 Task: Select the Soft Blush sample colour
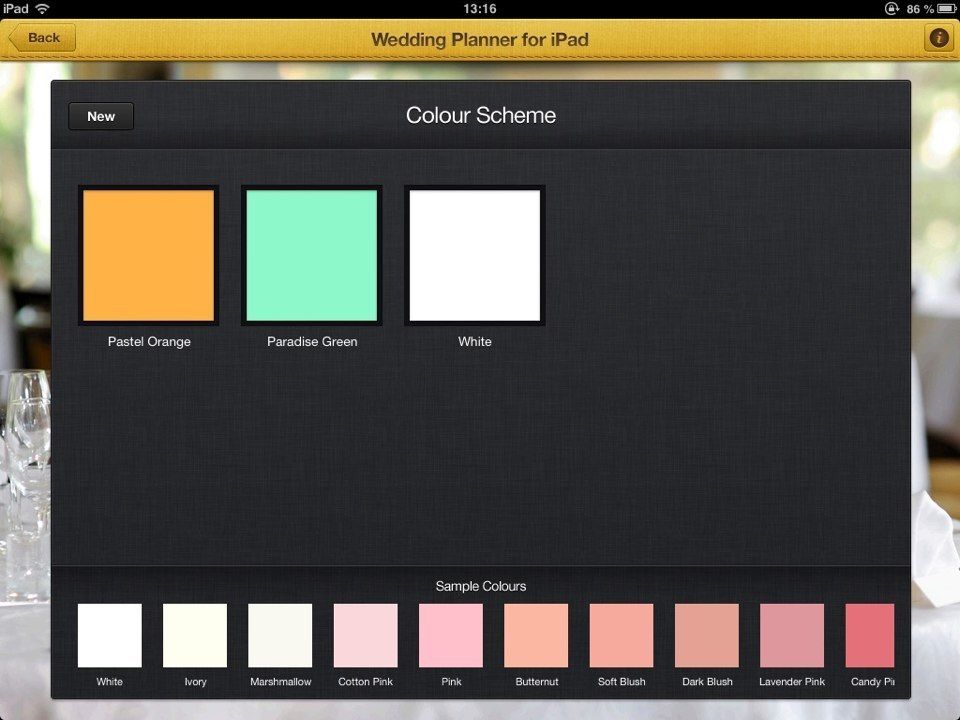click(x=622, y=635)
